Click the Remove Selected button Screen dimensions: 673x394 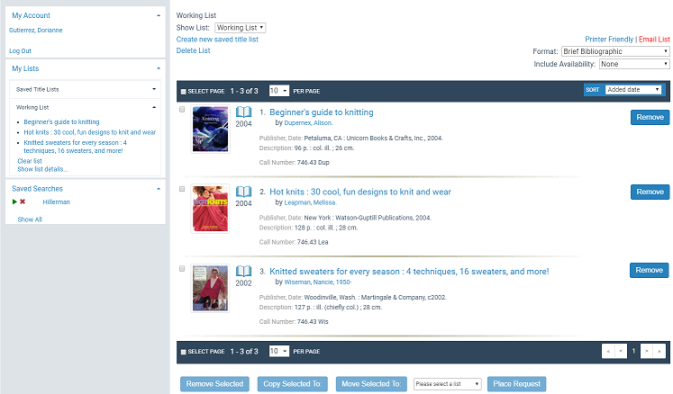[x=215, y=384]
